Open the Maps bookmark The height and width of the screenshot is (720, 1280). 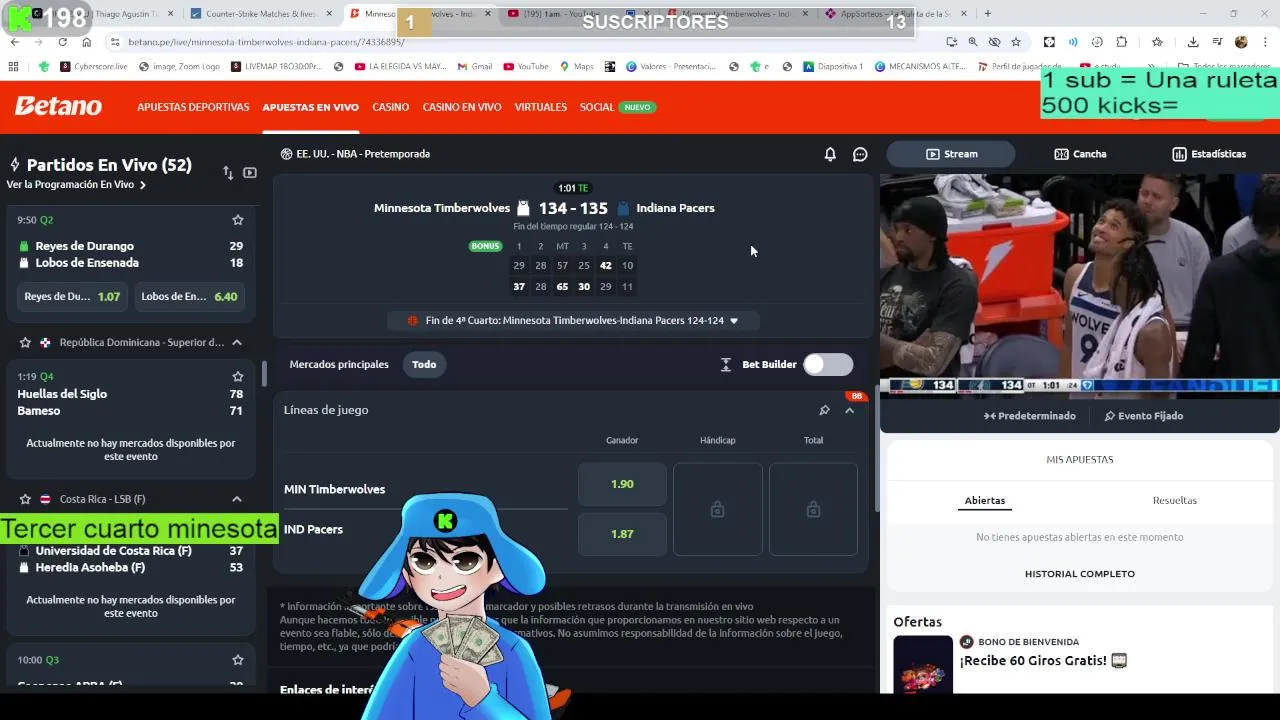coord(576,67)
